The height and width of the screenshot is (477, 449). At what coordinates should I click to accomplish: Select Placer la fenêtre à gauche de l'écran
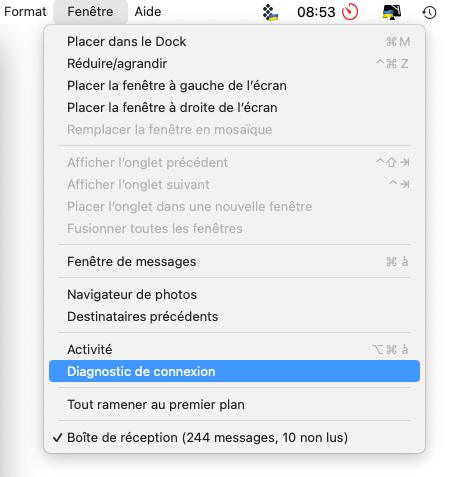pos(234,86)
